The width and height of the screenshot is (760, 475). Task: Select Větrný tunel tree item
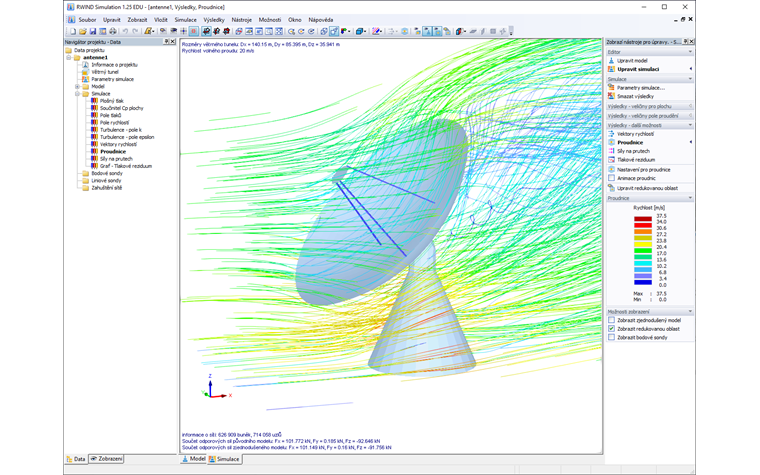click(x=105, y=72)
